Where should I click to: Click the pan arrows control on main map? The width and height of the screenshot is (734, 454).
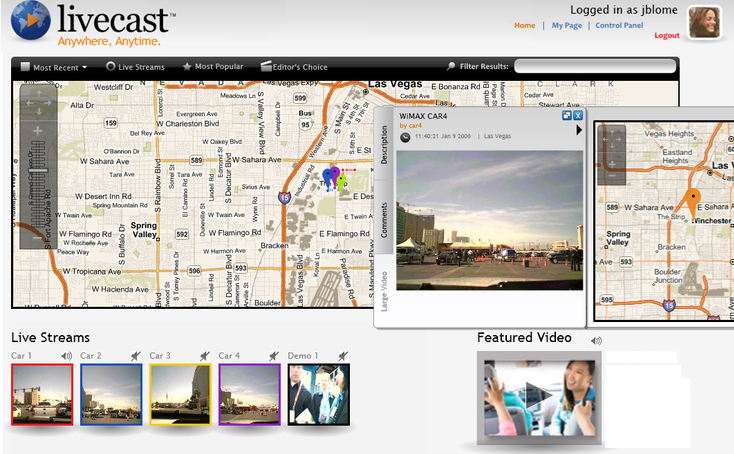[38, 103]
